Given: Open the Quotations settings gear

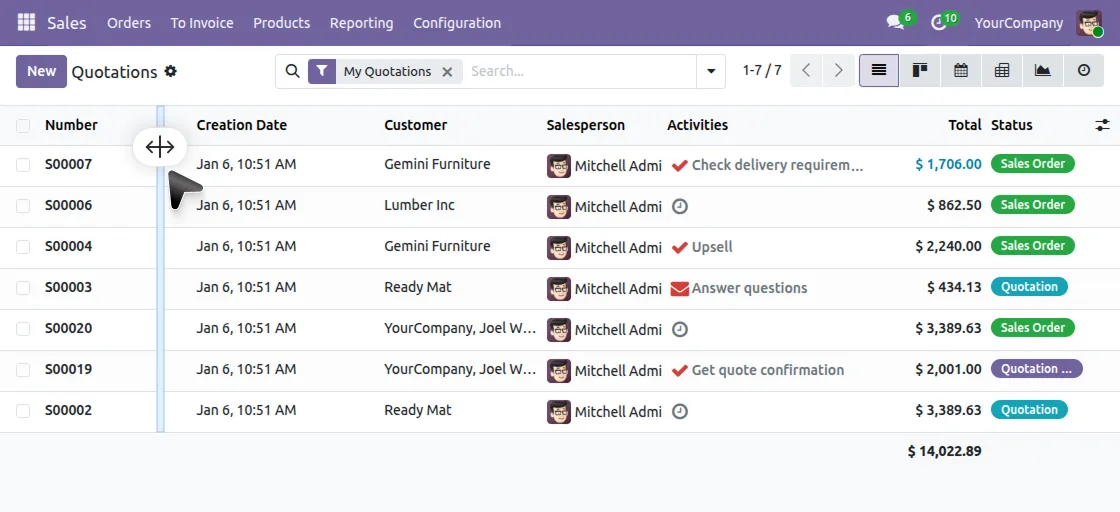Looking at the screenshot, I should coord(171,71).
